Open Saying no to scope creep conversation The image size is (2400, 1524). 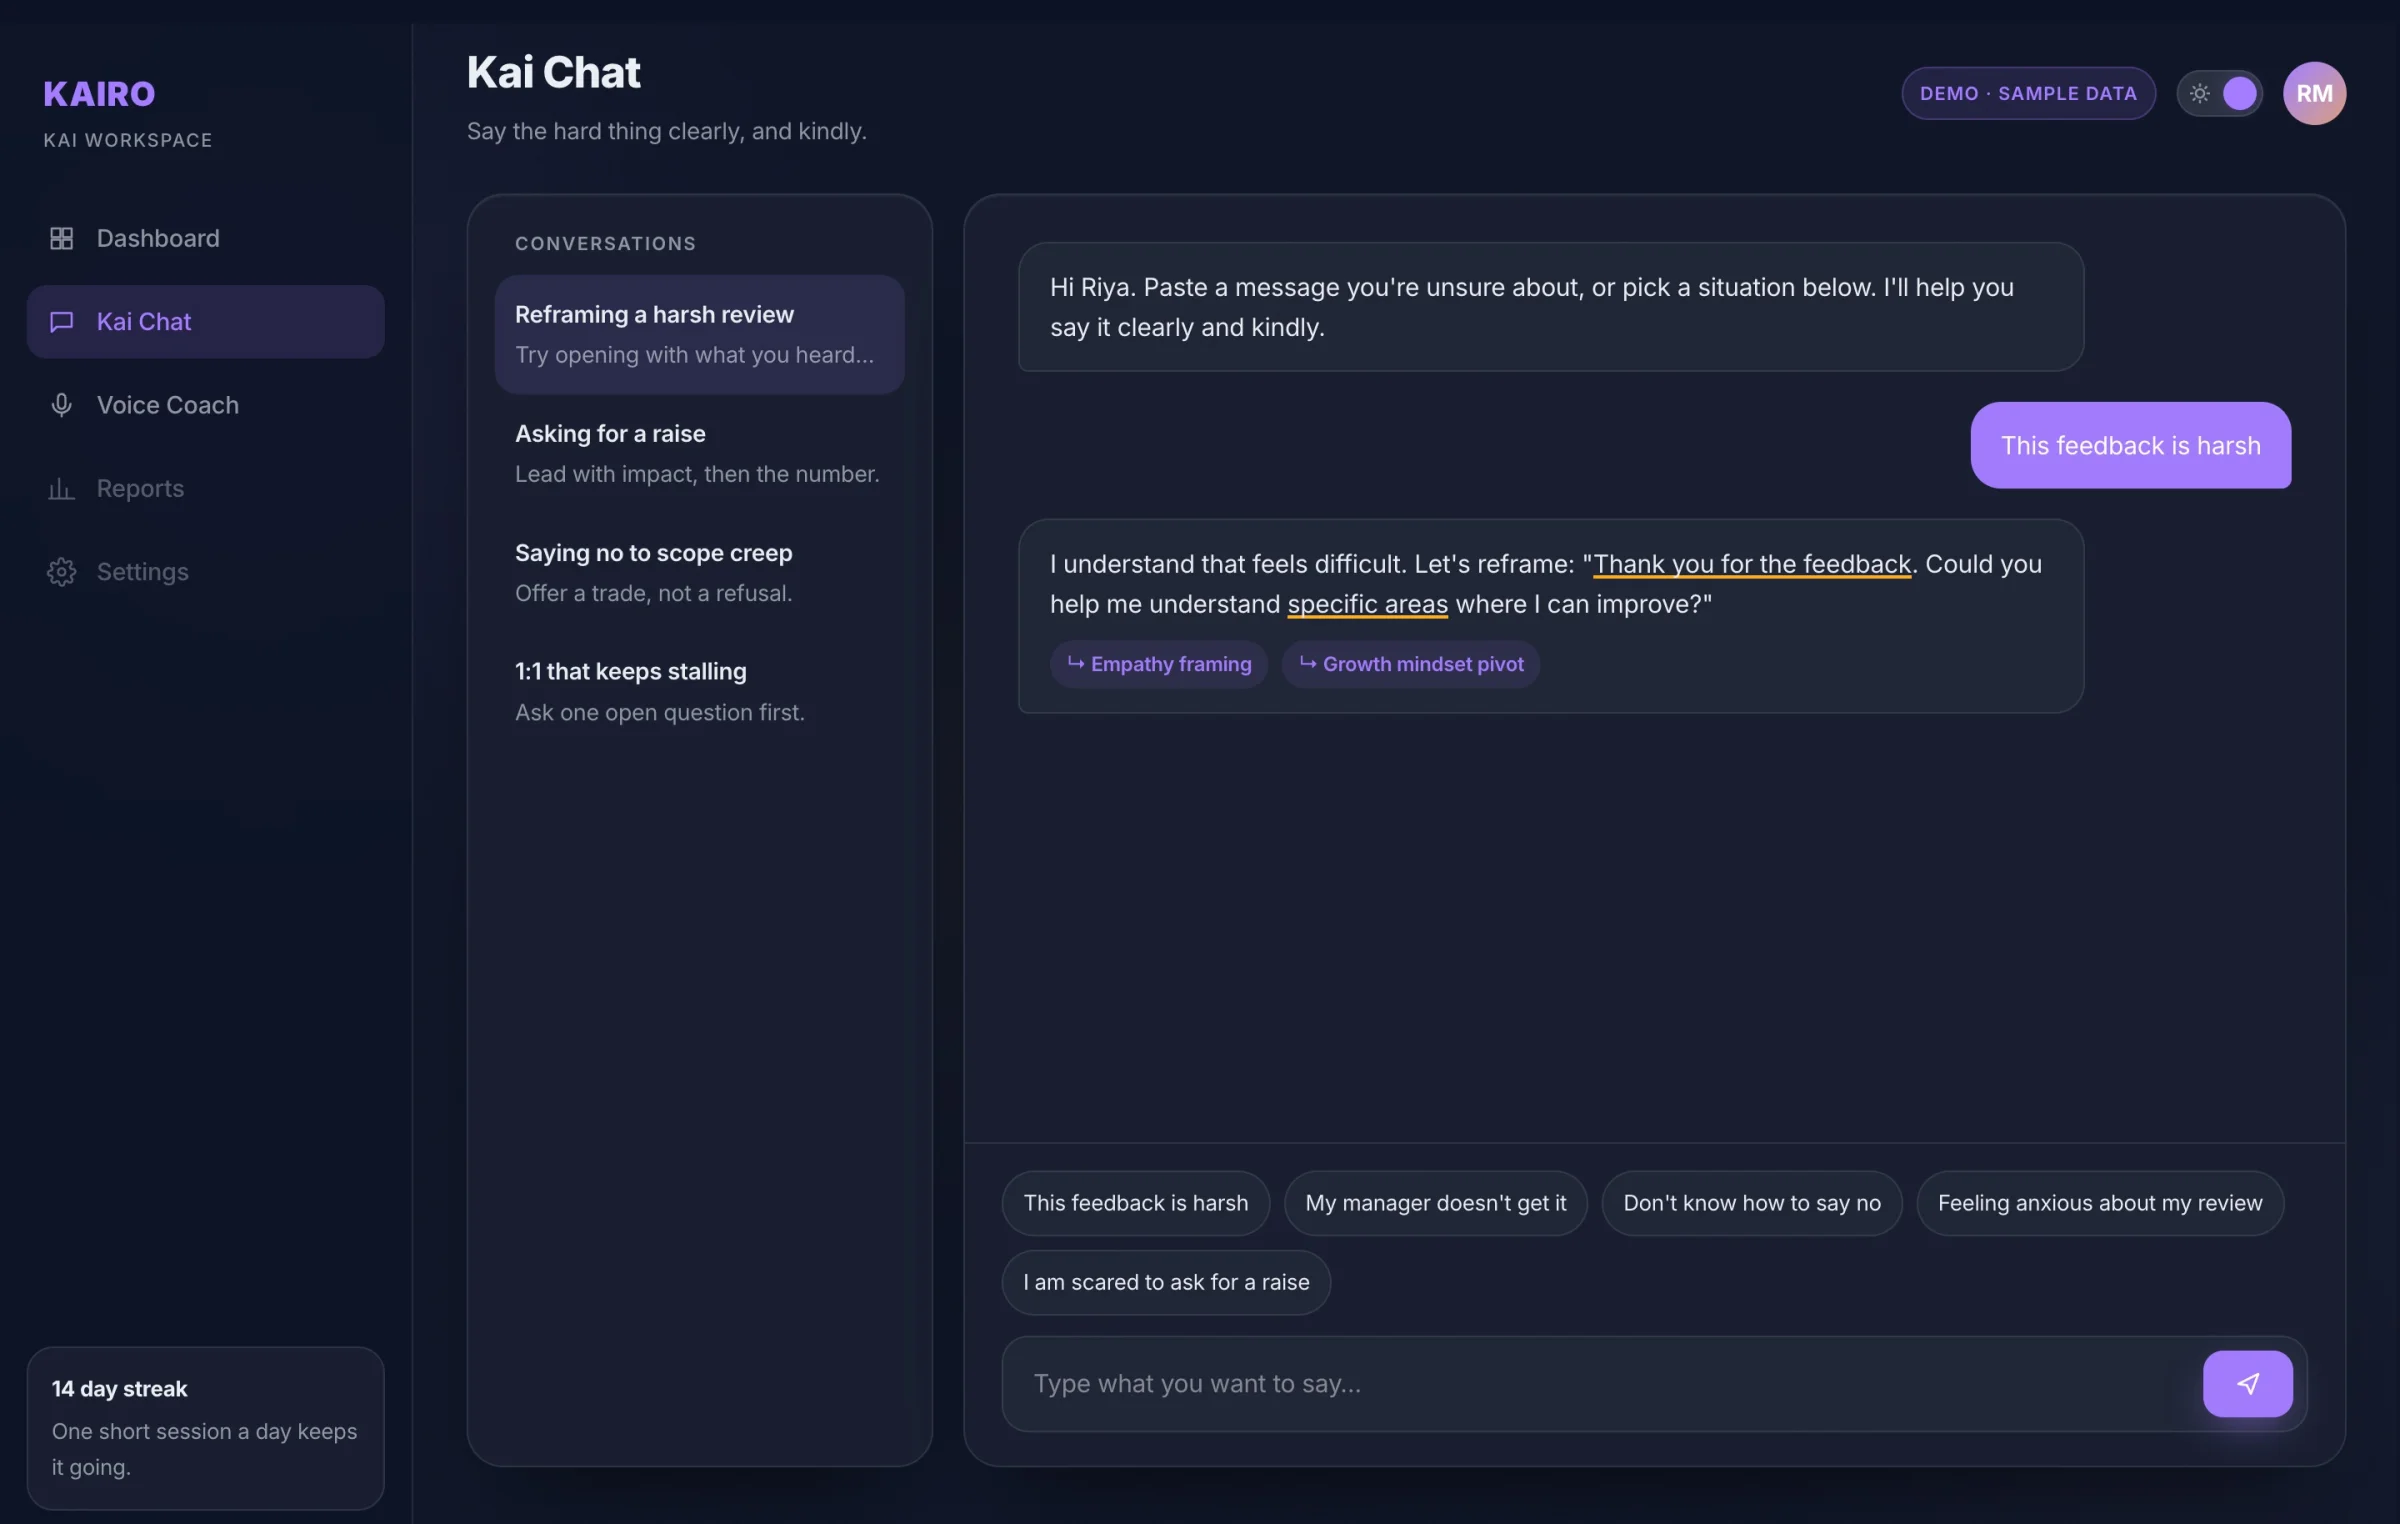tap(699, 572)
